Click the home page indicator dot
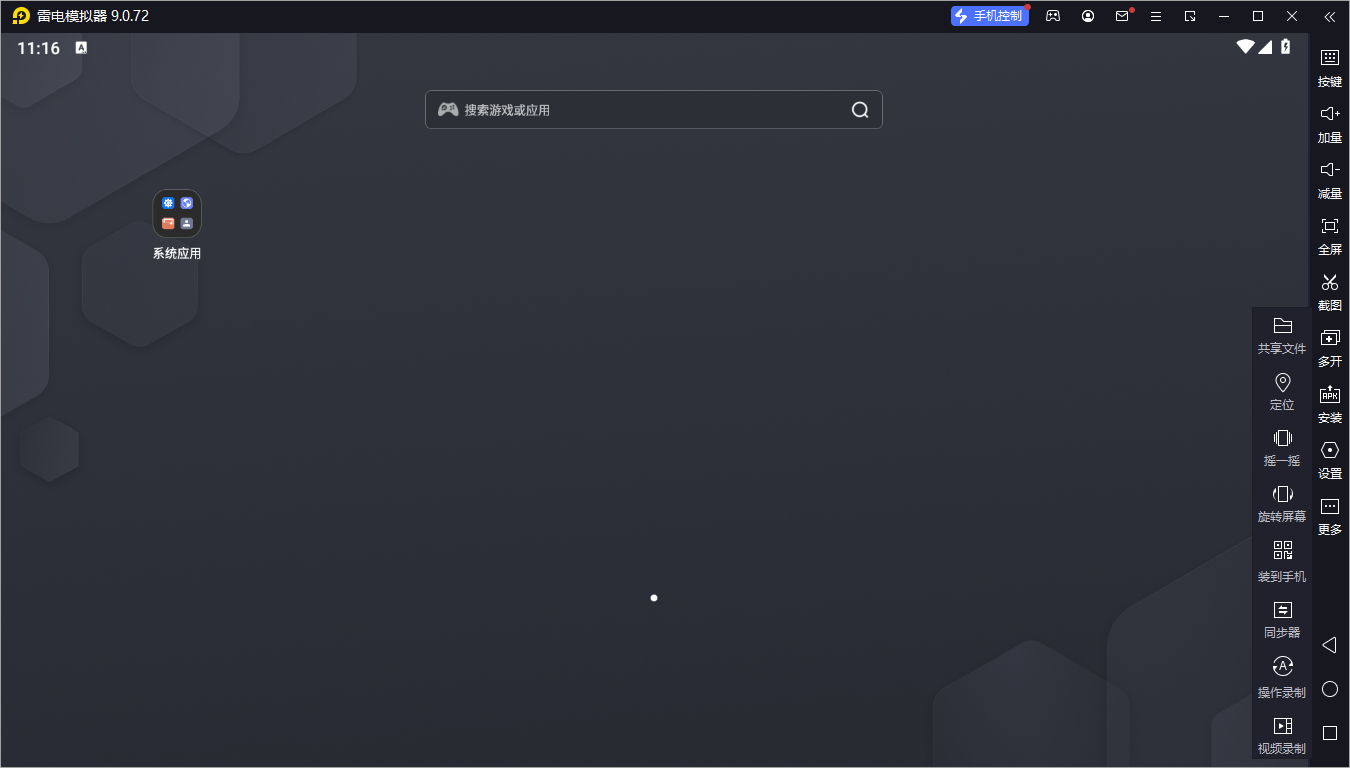This screenshot has width=1350, height=768. [x=654, y=598]
